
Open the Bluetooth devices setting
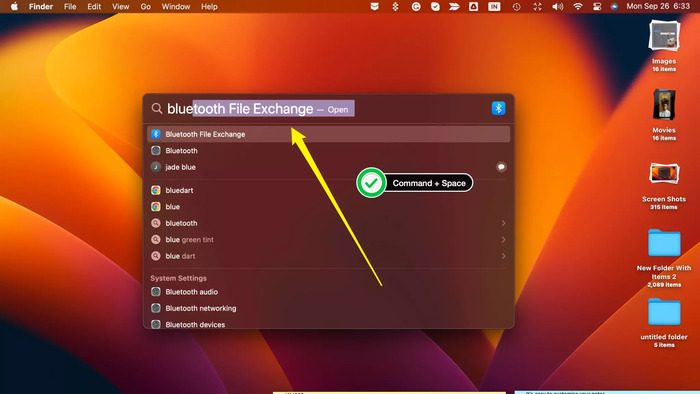click(328, 324)
